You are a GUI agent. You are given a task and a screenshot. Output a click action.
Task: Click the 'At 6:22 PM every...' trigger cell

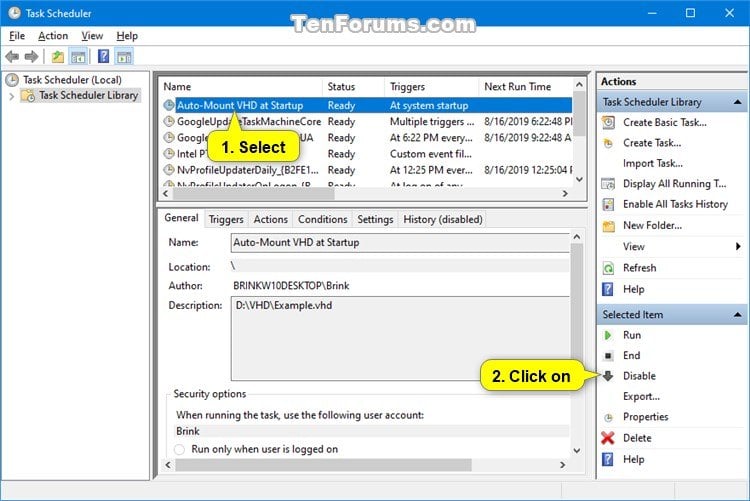coord(431,138)
